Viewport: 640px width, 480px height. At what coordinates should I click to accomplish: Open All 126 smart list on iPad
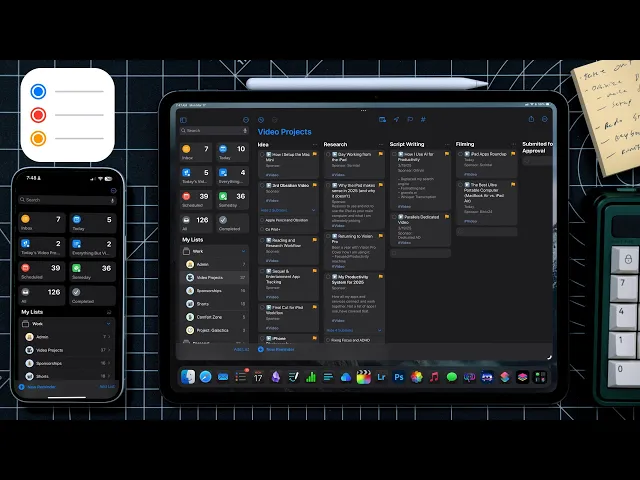tap(196, 223)
